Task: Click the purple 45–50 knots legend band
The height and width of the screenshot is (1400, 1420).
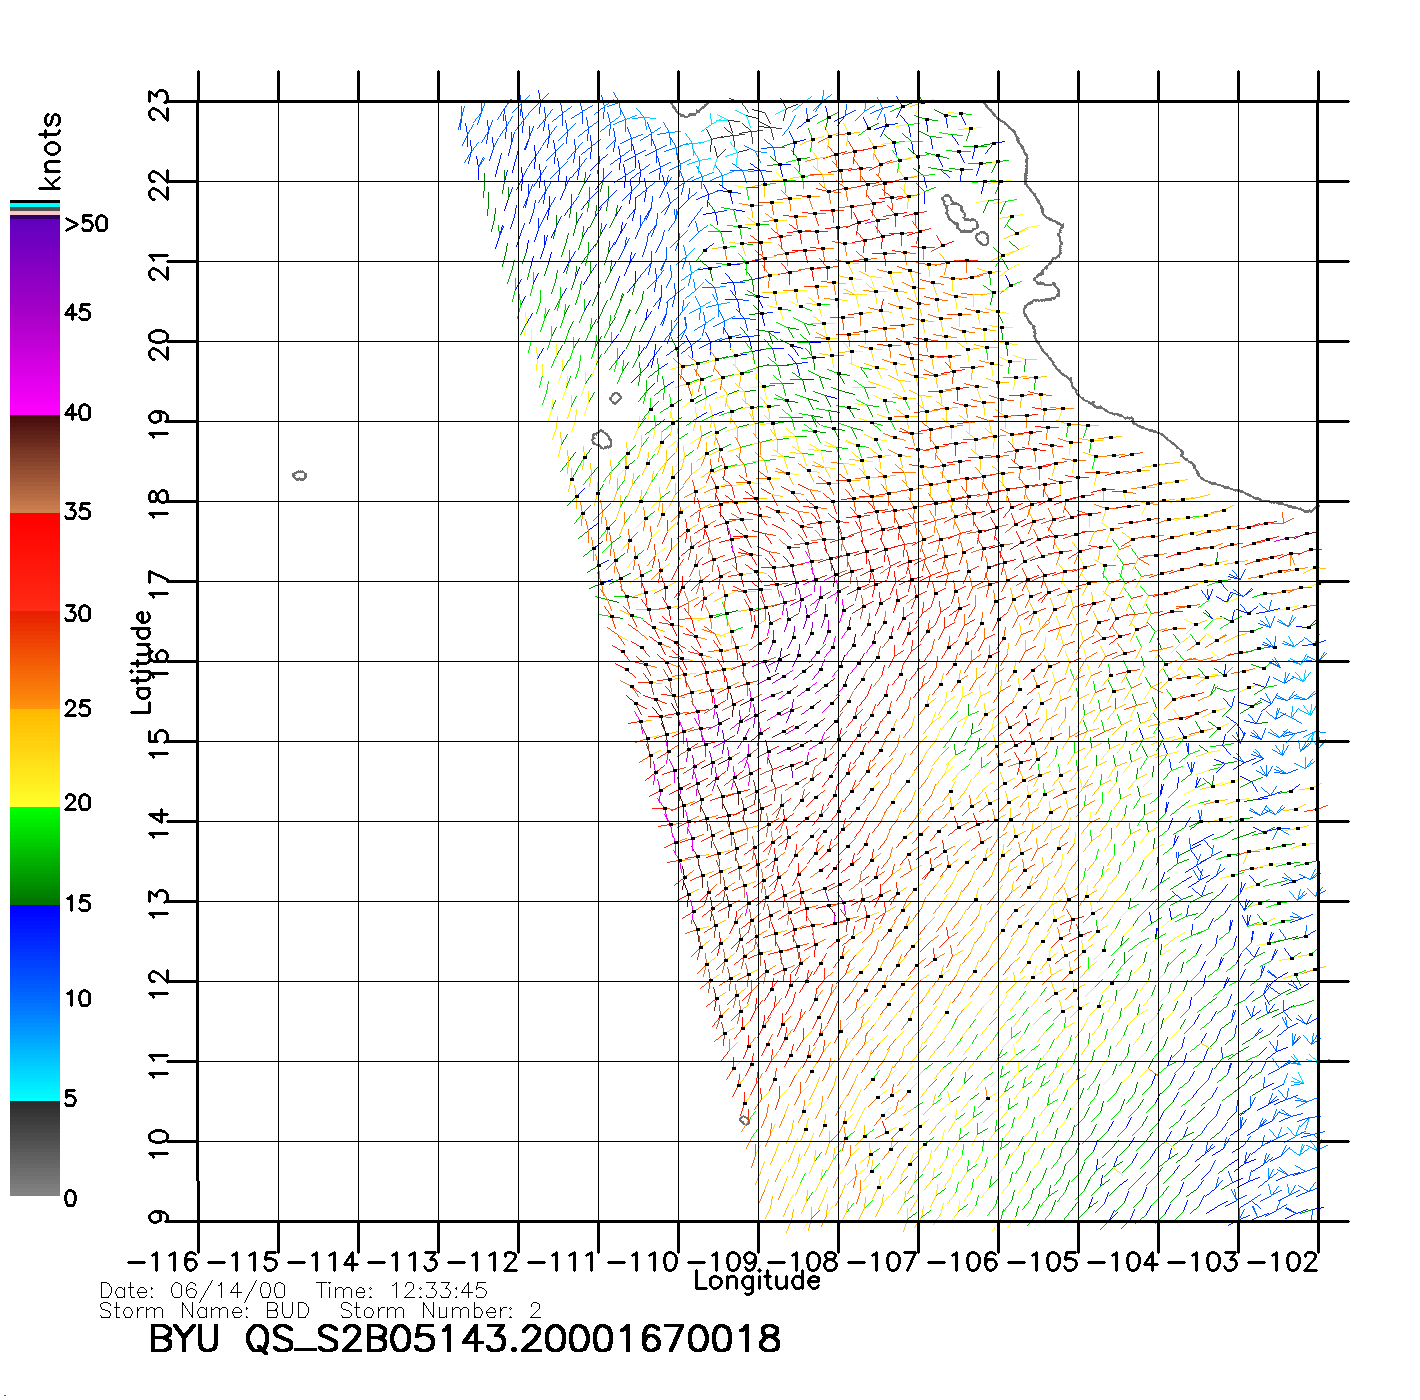Action: (35, 265)
